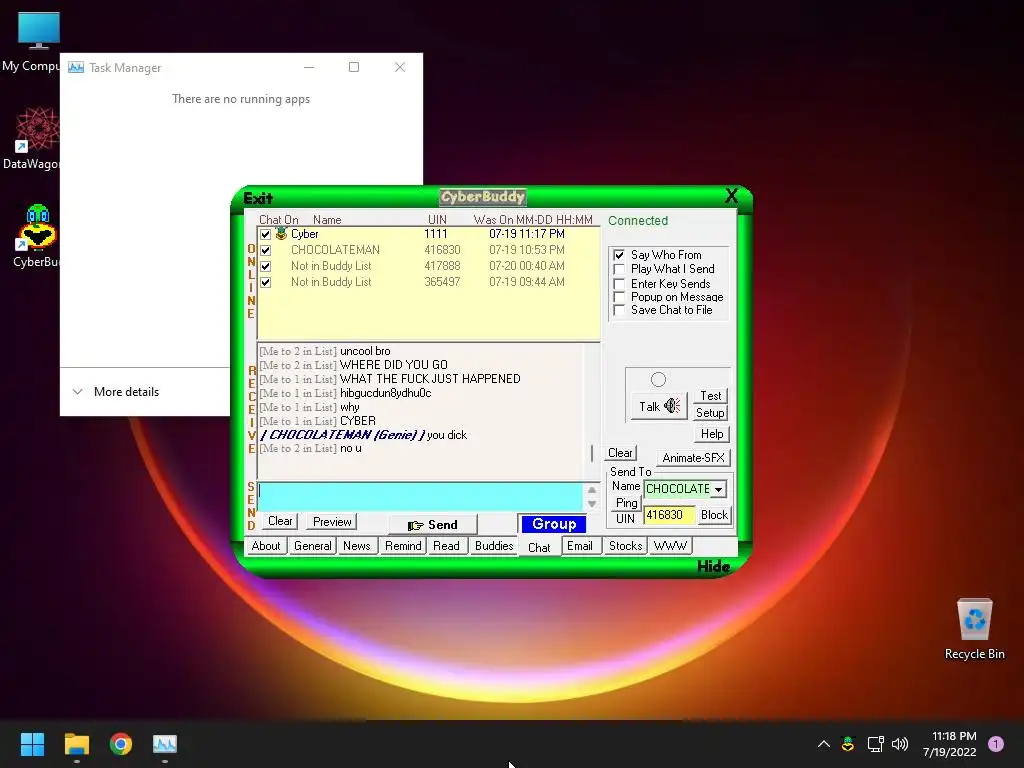Open the Read tab
The width and height of the screenshot is (1024, 768).
point(446,546)
